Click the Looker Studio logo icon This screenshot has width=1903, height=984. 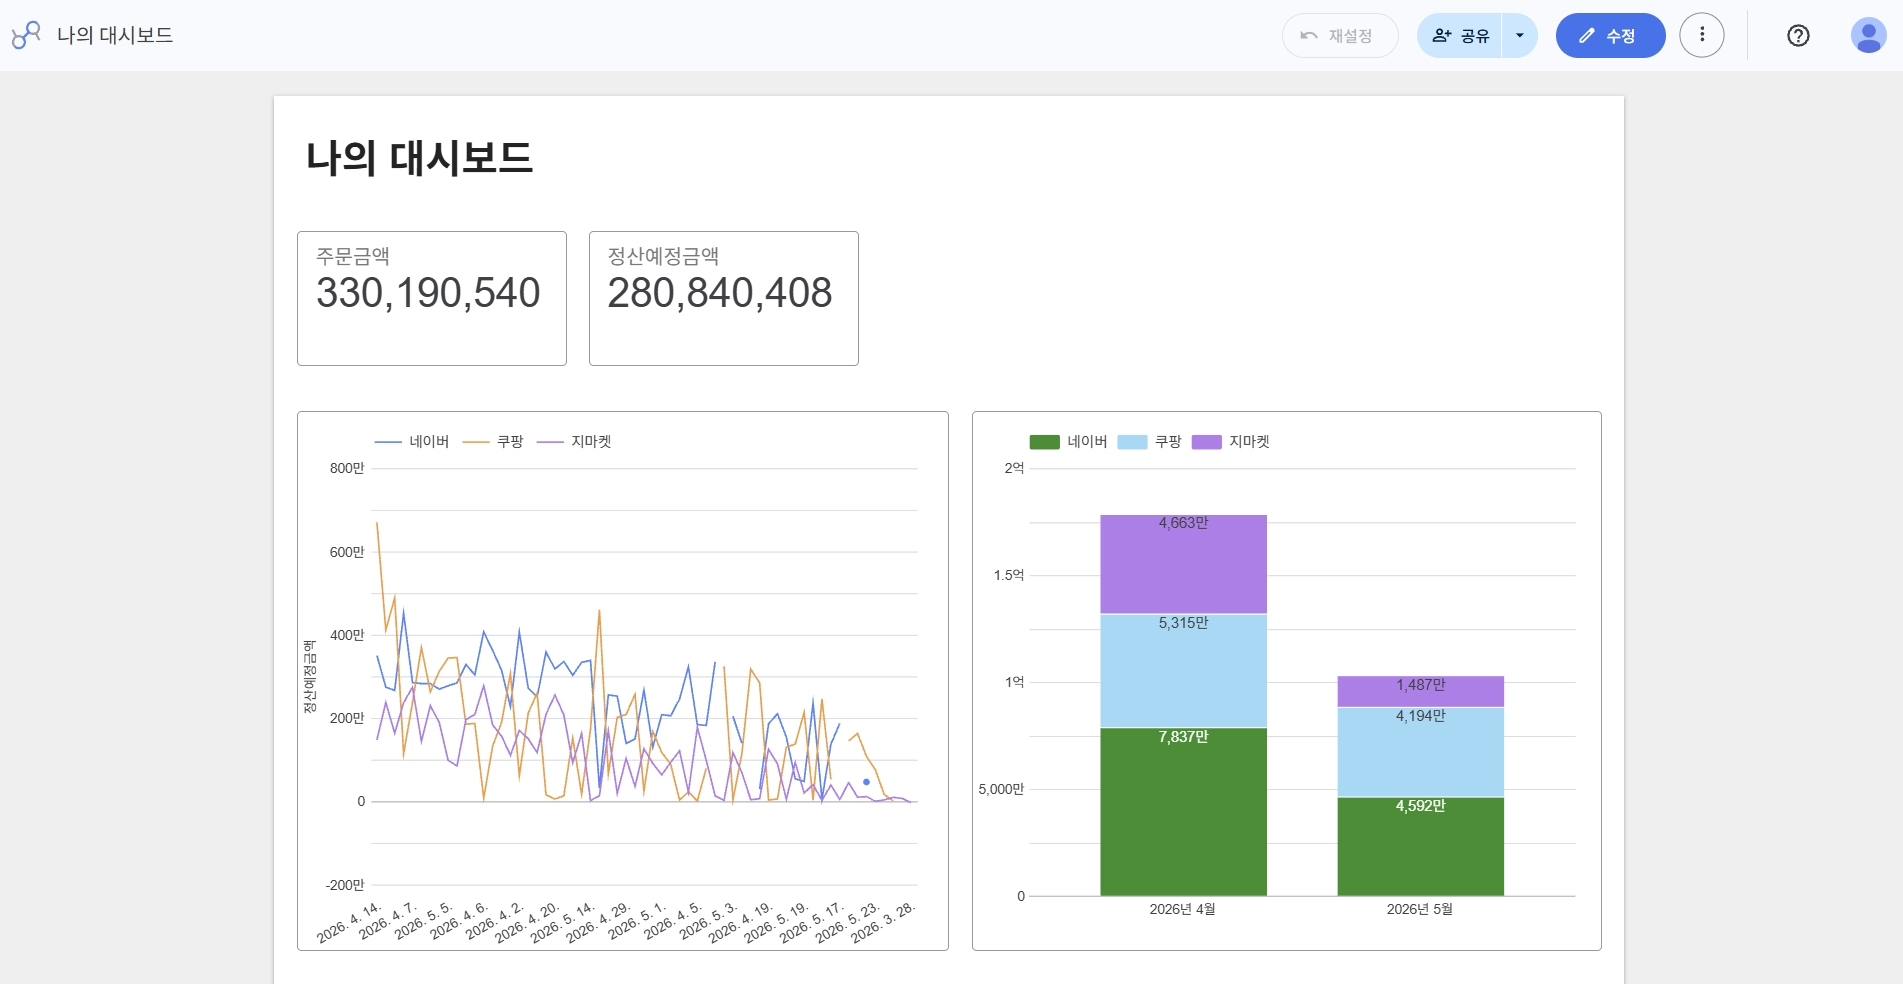(26, 35)
